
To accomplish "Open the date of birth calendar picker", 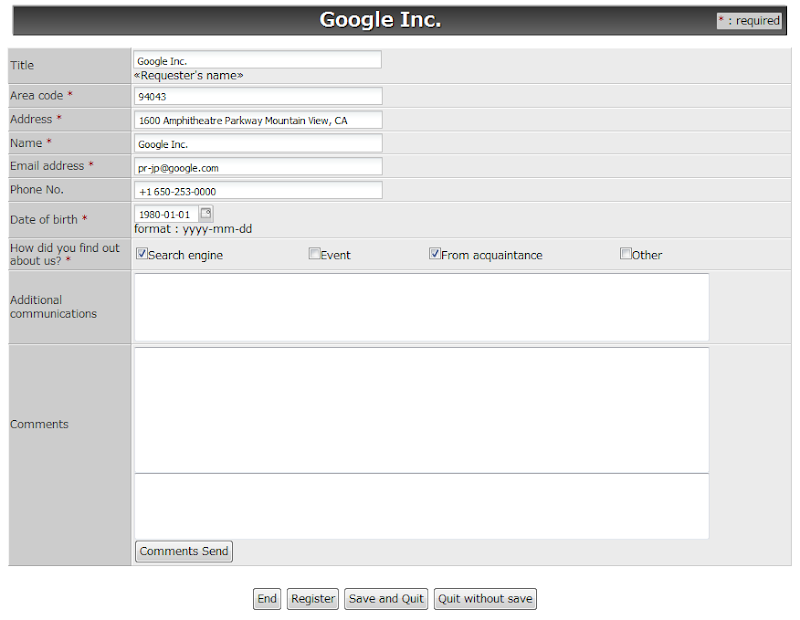I will 206,213.
